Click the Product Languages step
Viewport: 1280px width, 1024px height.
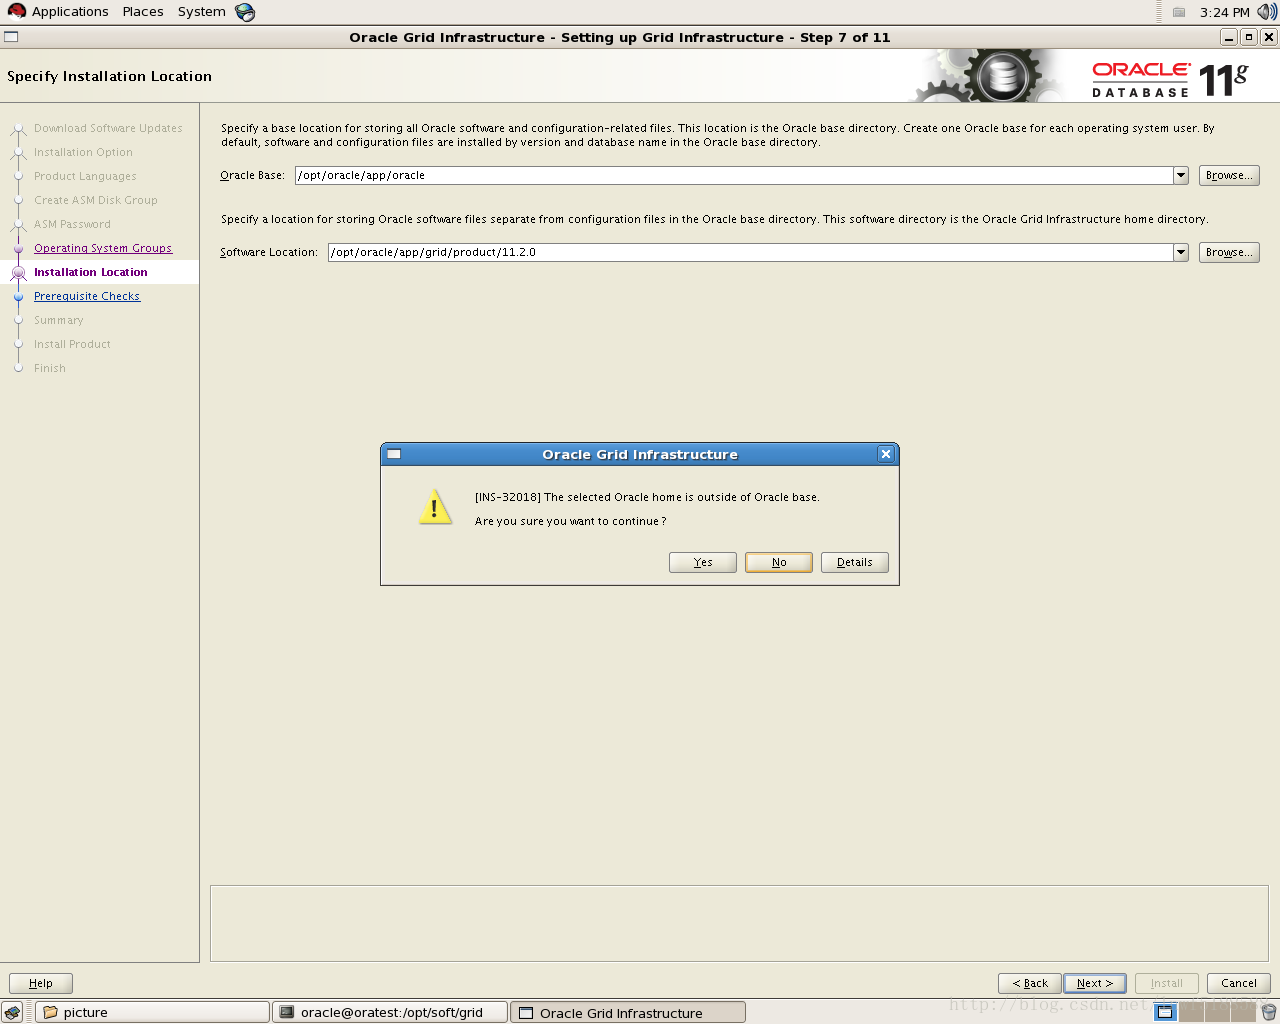[x=85, y=176]
